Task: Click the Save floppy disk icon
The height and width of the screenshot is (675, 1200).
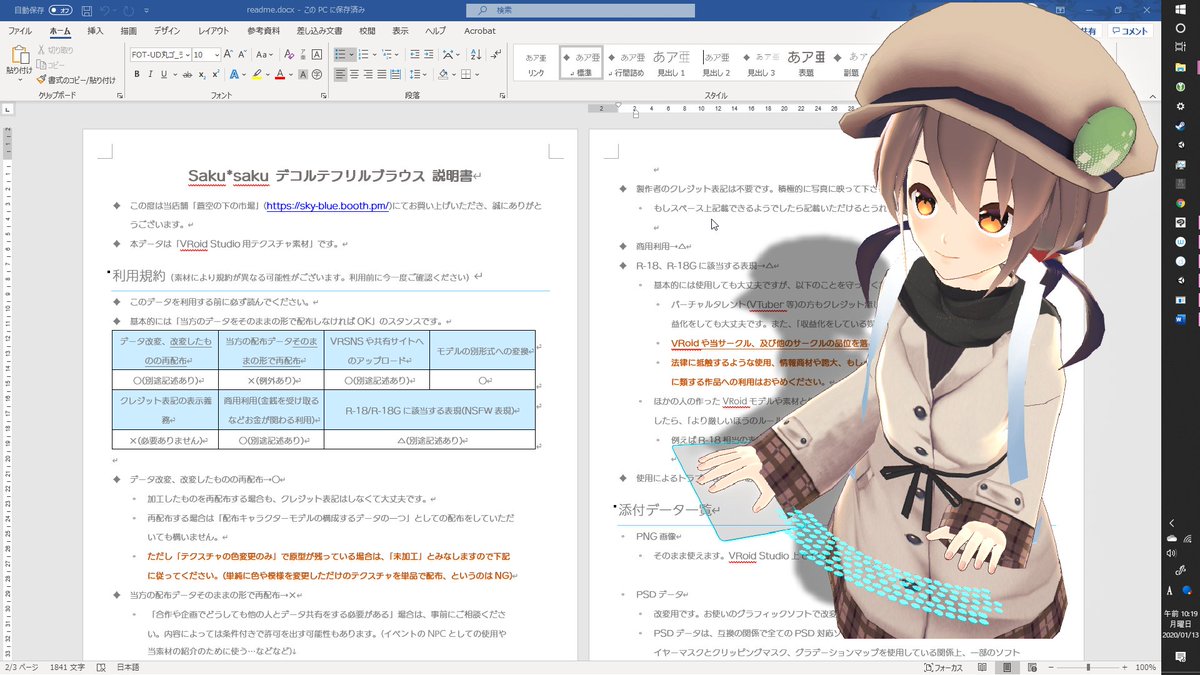Action: pyautogui.click(x=89, y=9)
